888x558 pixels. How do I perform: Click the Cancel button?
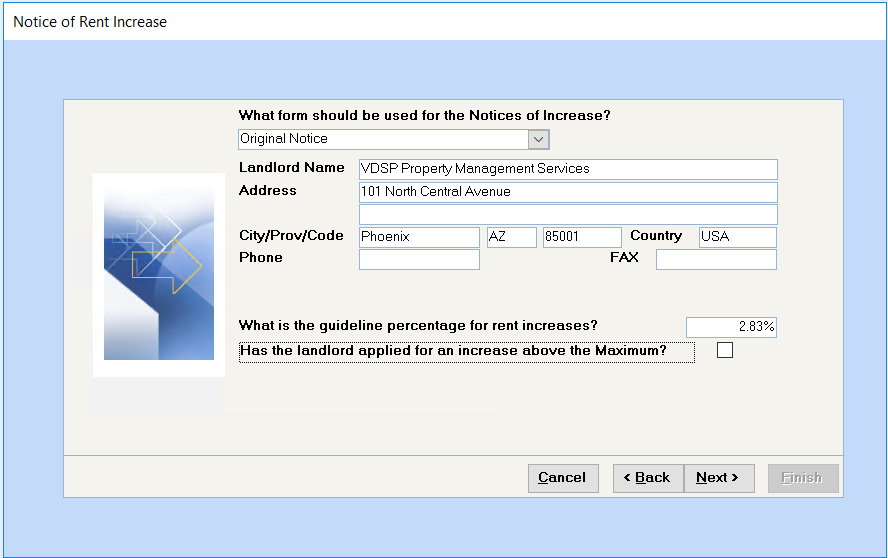click(x=563, y=478)
